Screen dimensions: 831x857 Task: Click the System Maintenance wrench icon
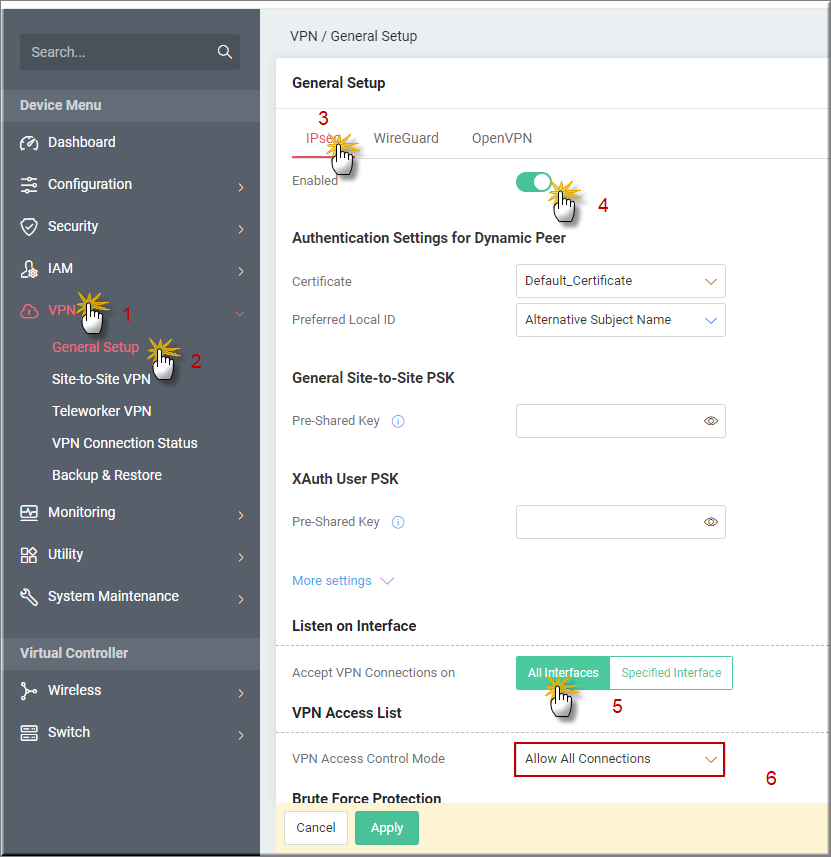pos(29,597)
